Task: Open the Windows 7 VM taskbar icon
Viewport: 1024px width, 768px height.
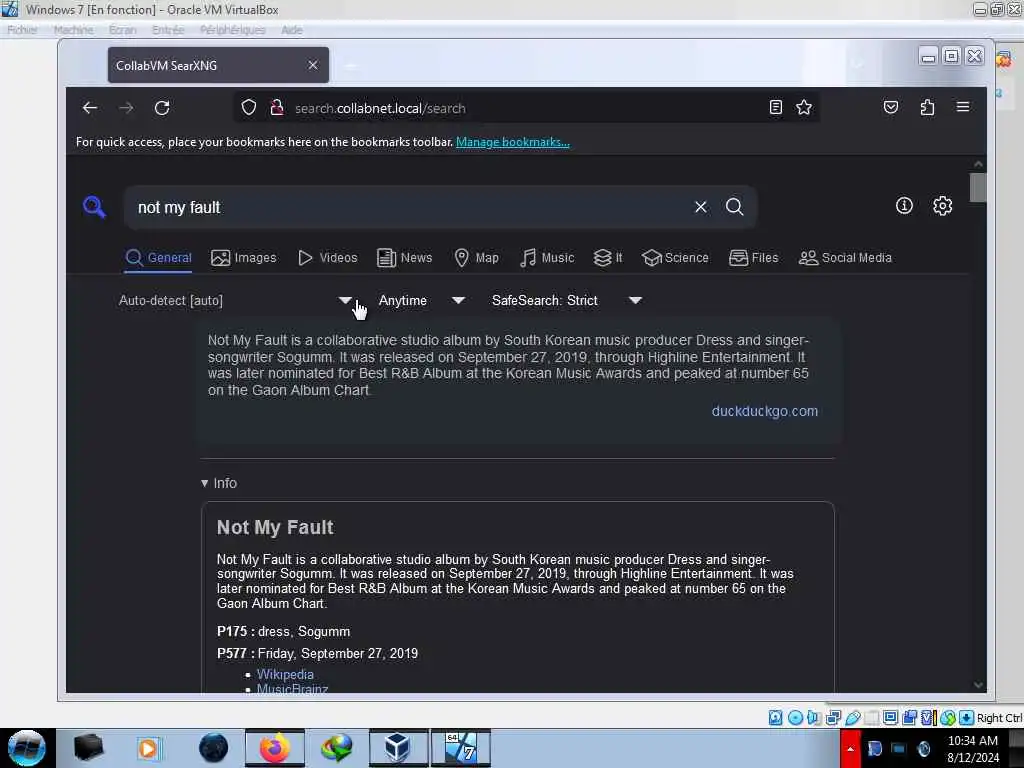Action: 460,748
